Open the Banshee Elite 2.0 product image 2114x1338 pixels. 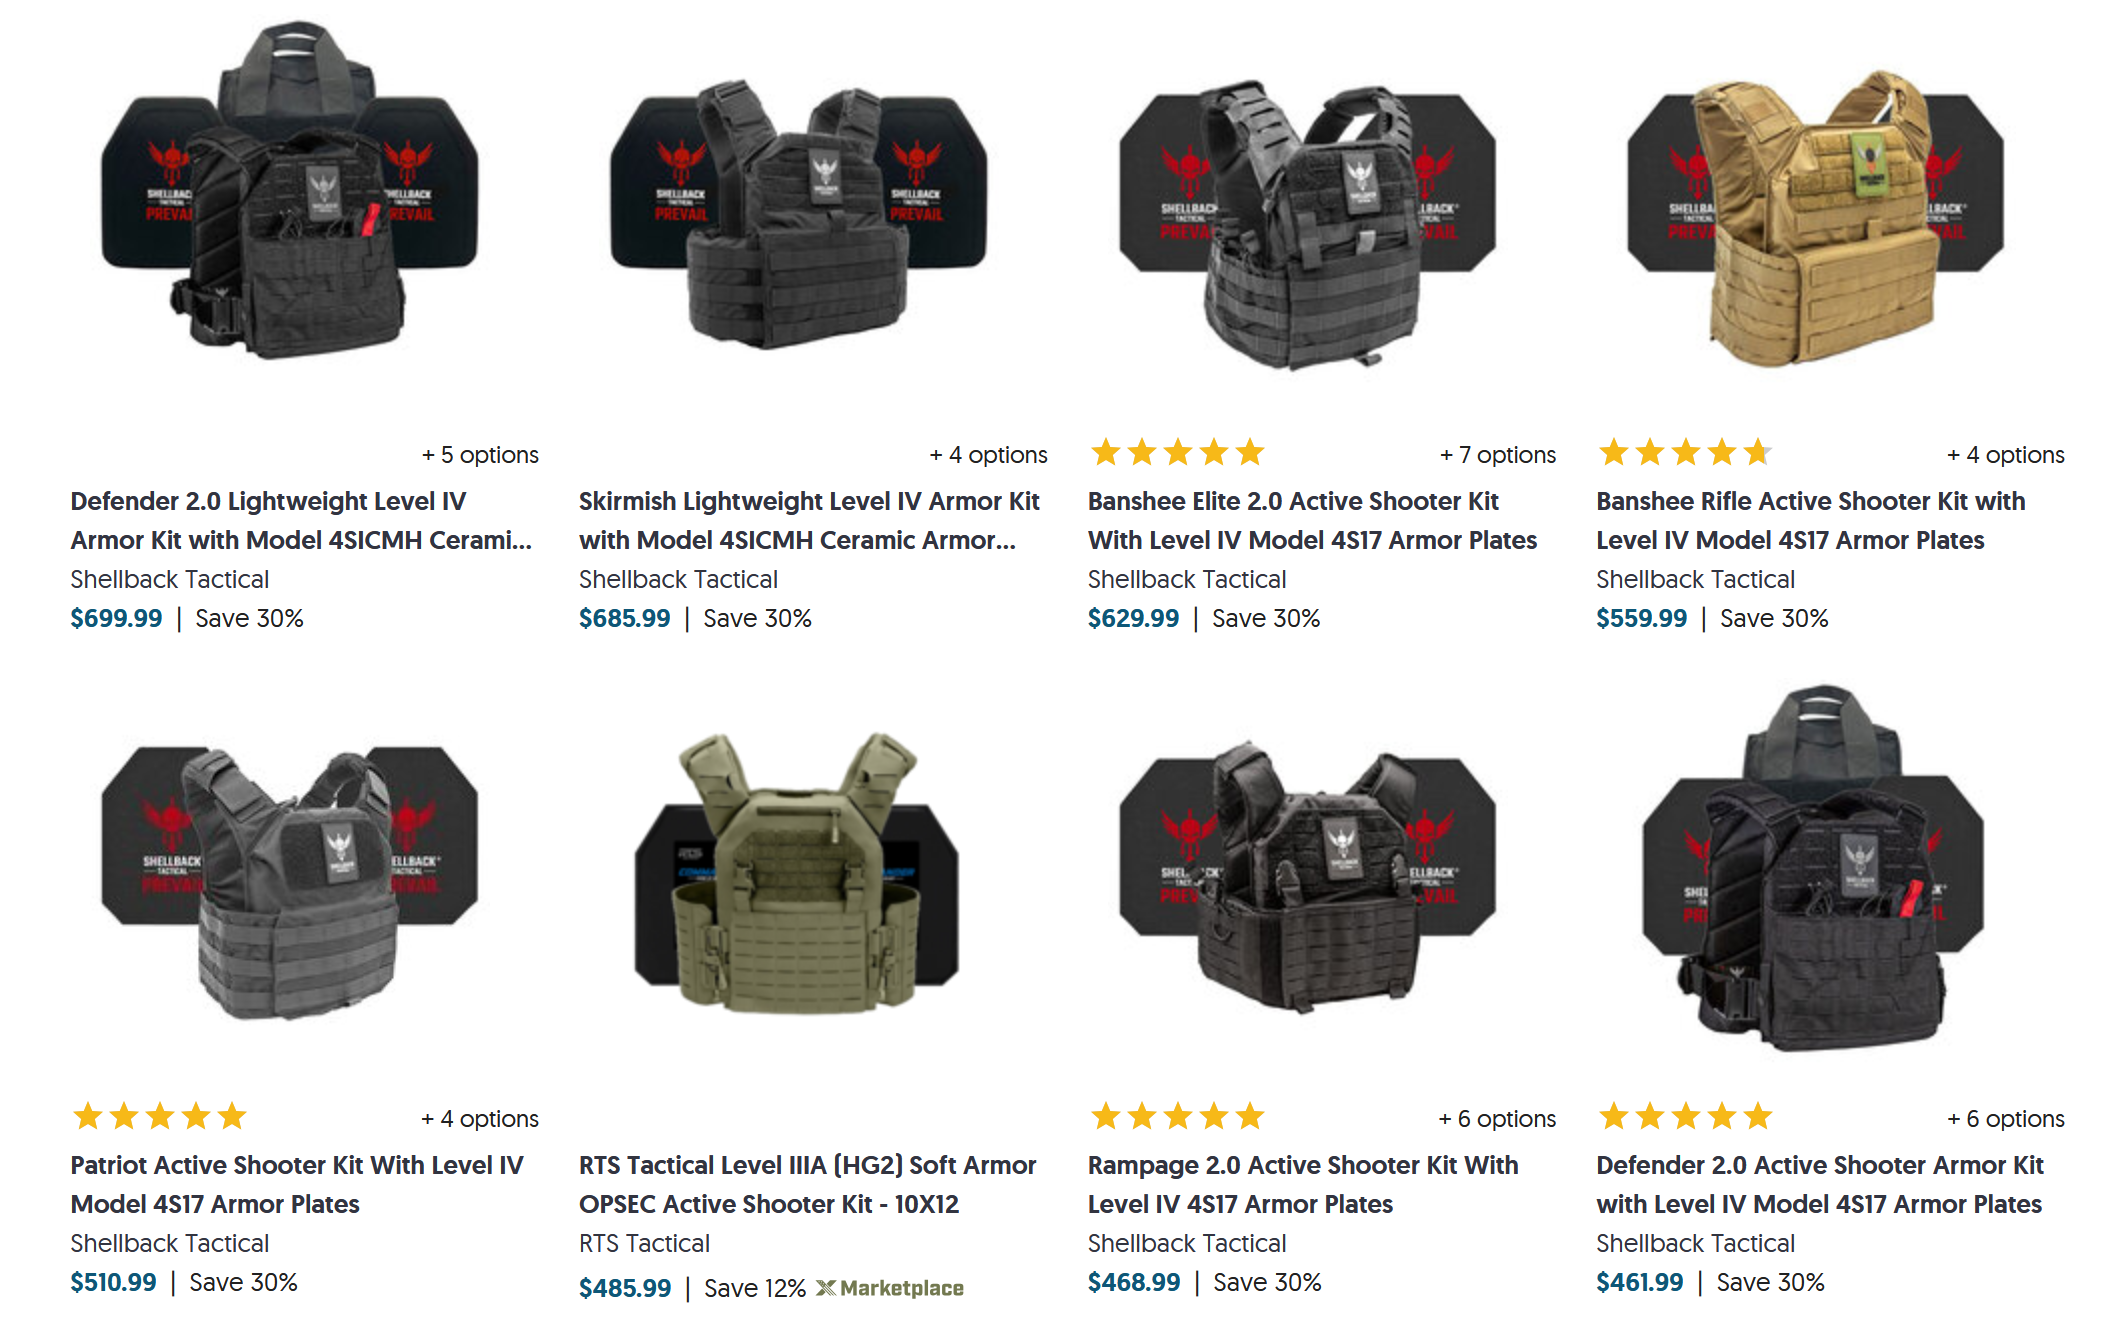tap(1307, 225)
